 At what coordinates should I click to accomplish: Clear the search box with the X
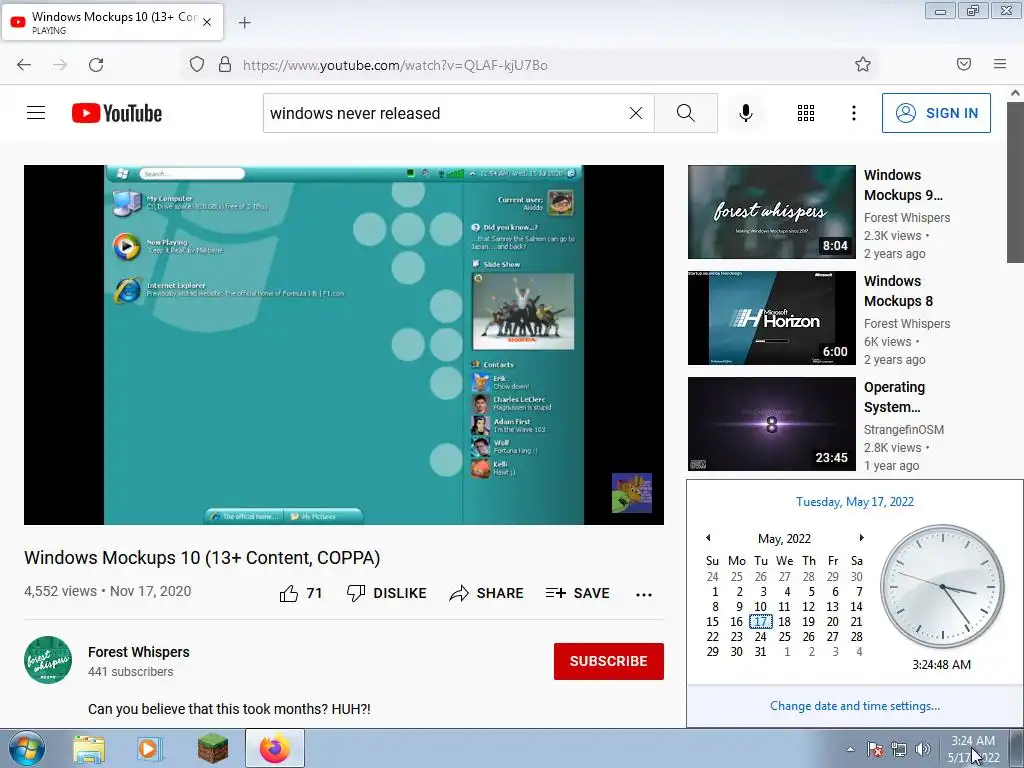click(635, 113)
